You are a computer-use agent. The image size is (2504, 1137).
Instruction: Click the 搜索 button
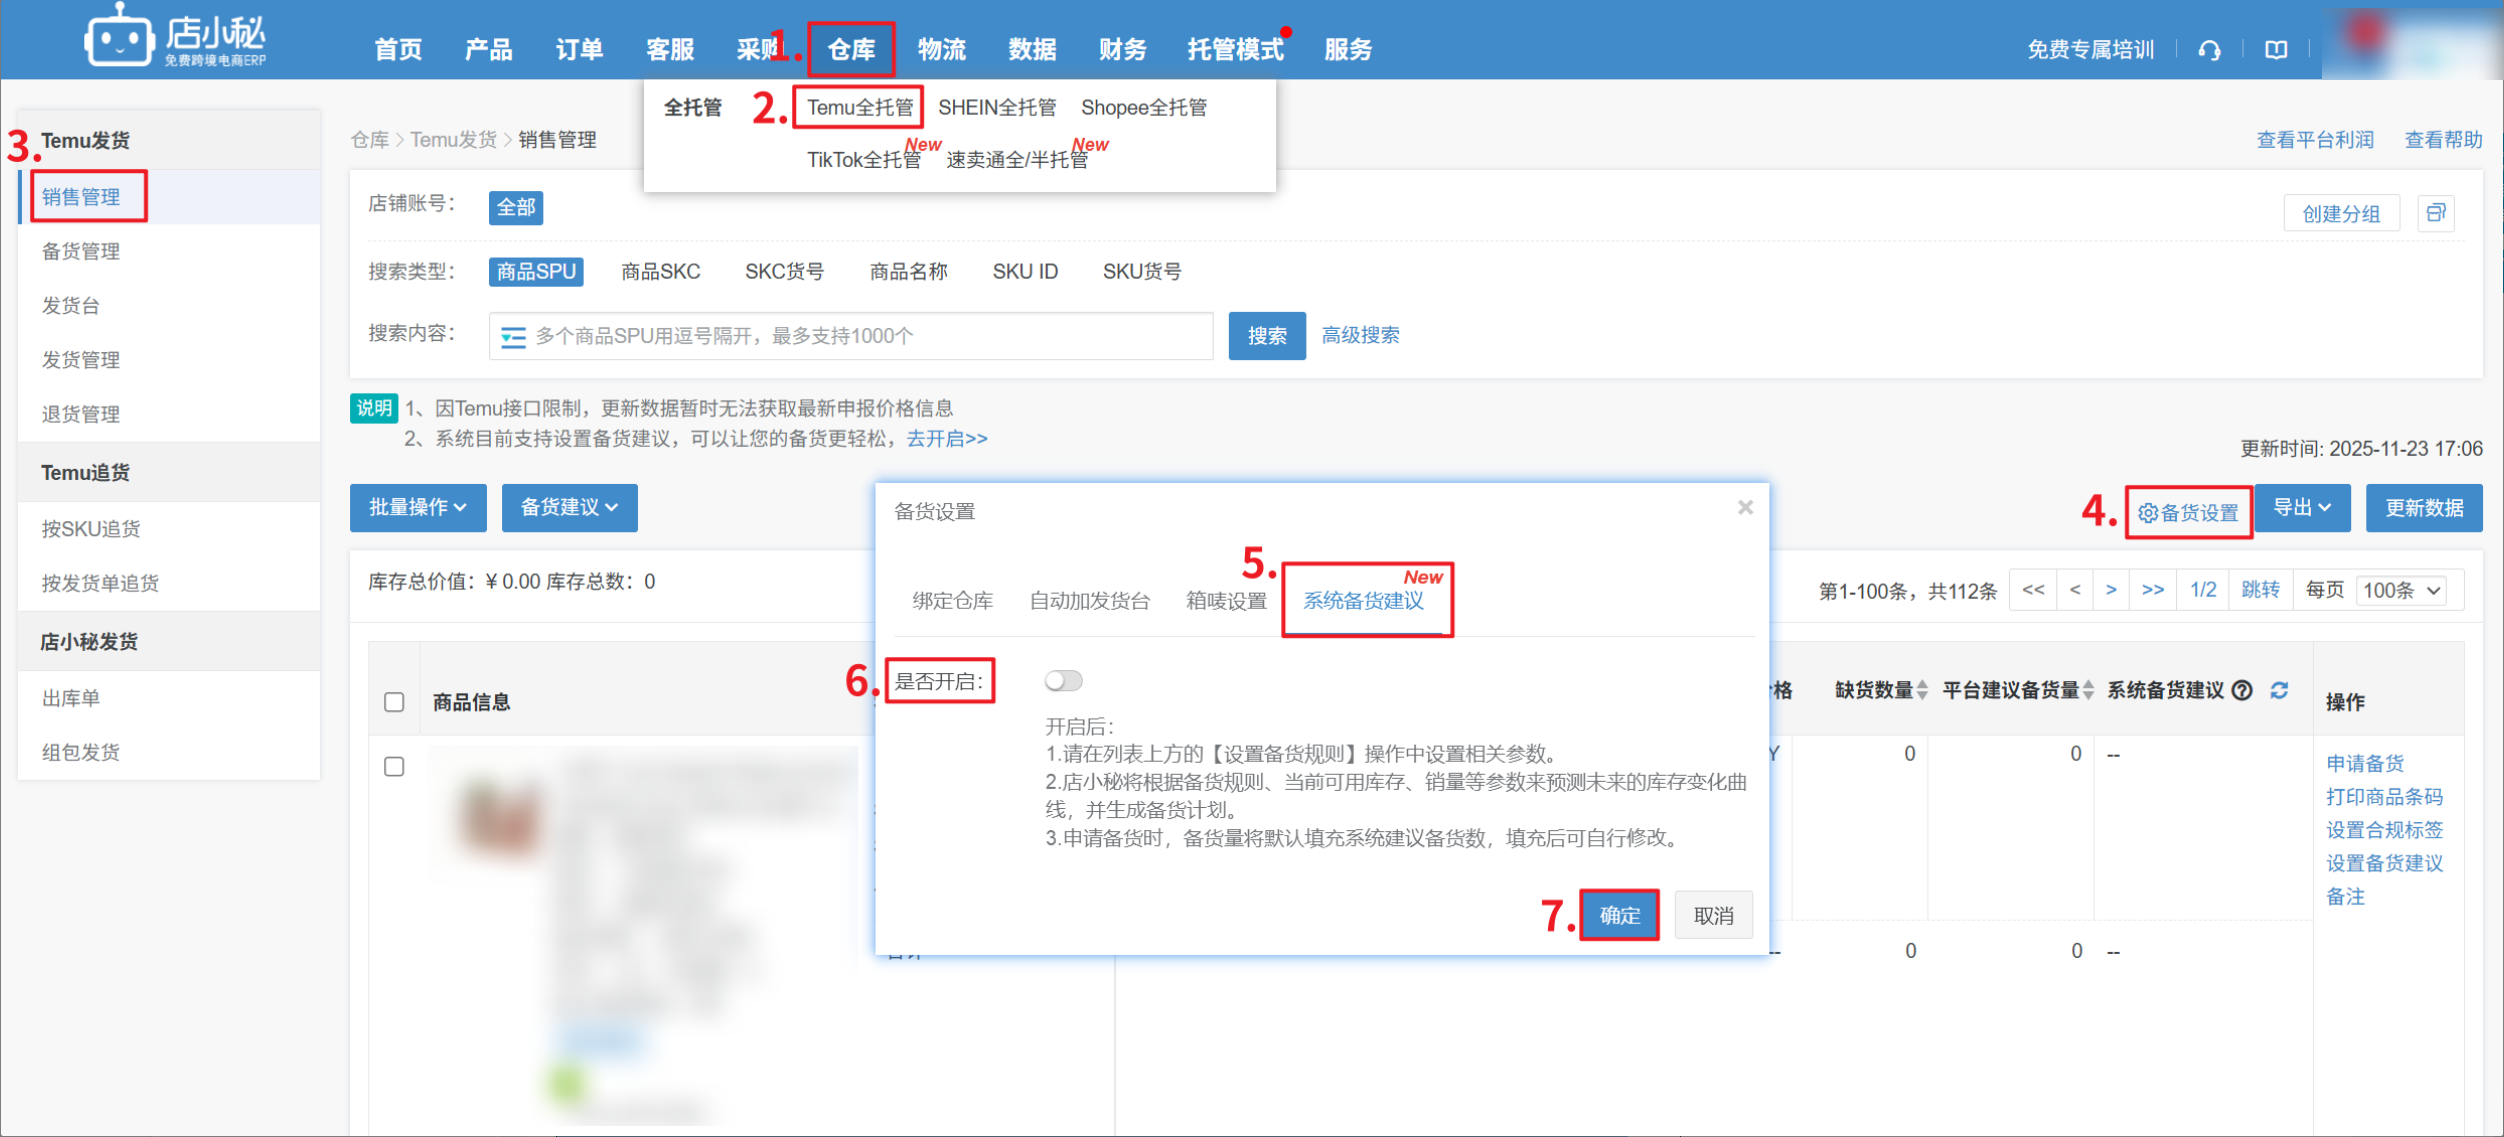point(1267,336)
